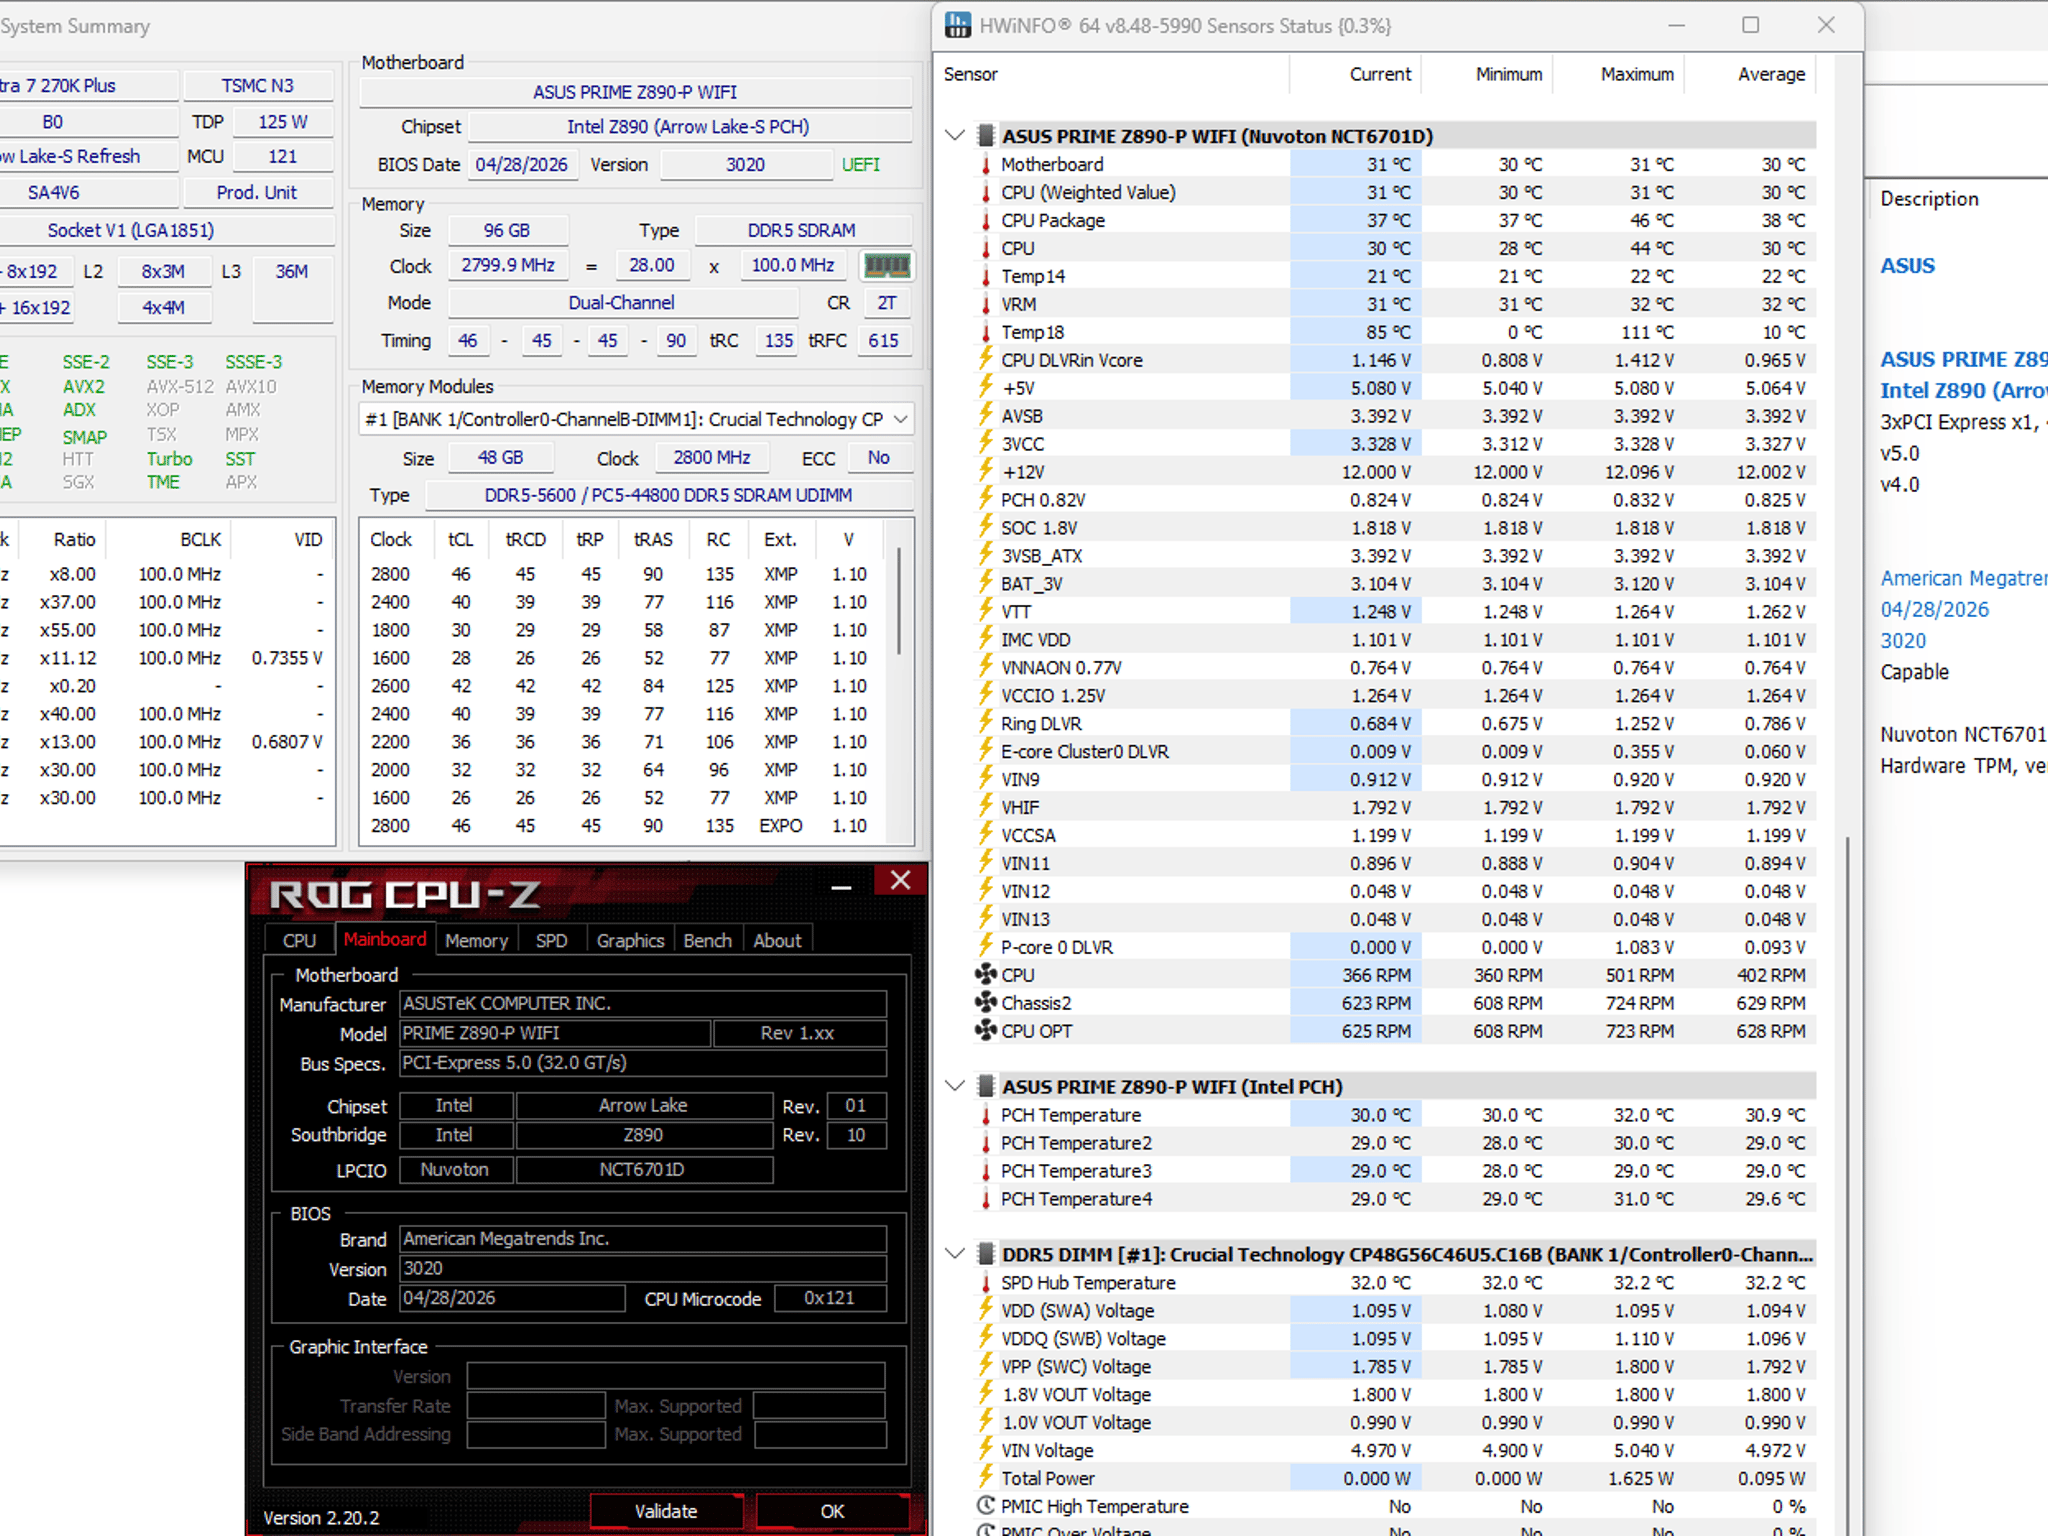This screenshot has width=2048, height=1536.
Task: Open the Memory tab in ROG CPU-Z
Action: click(476, 940)
